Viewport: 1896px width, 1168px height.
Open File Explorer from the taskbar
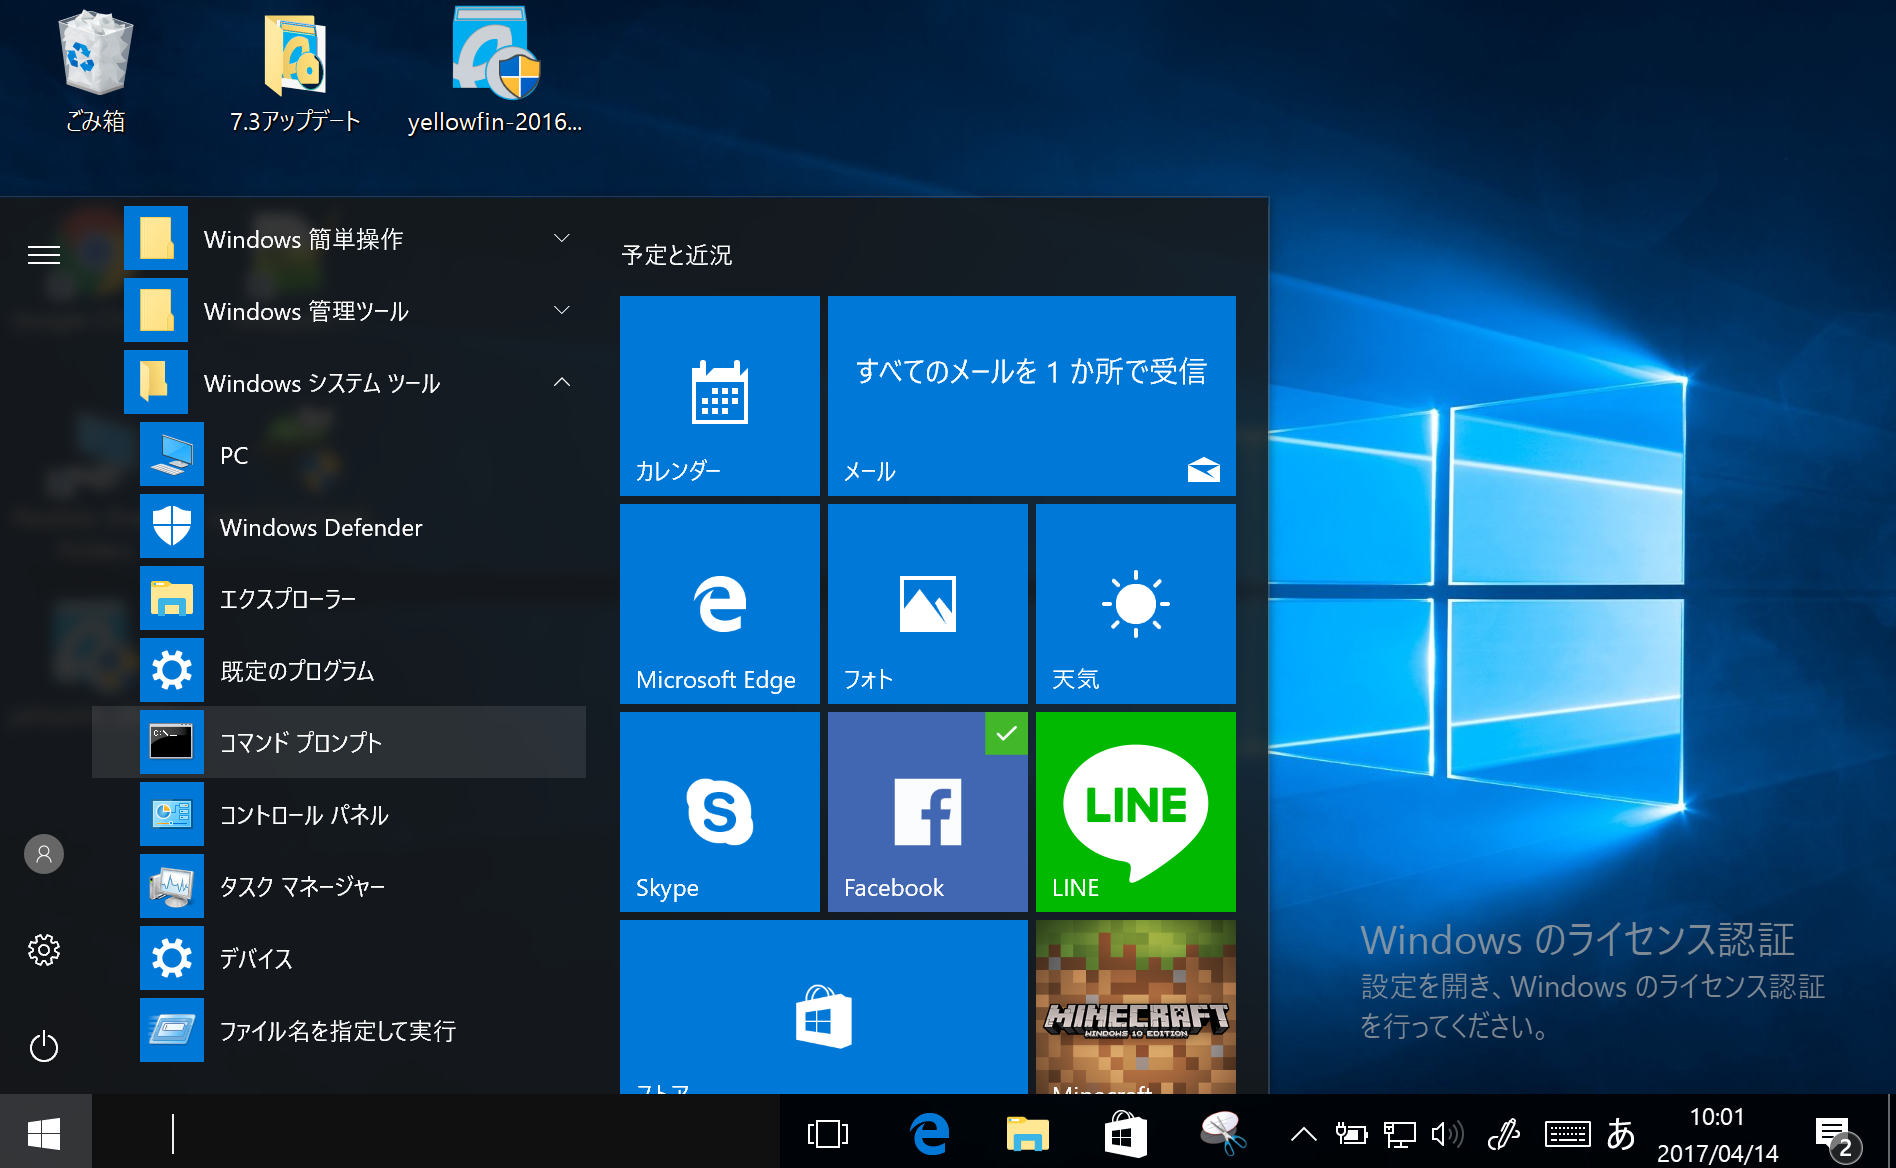(x=1027, y=1134)
